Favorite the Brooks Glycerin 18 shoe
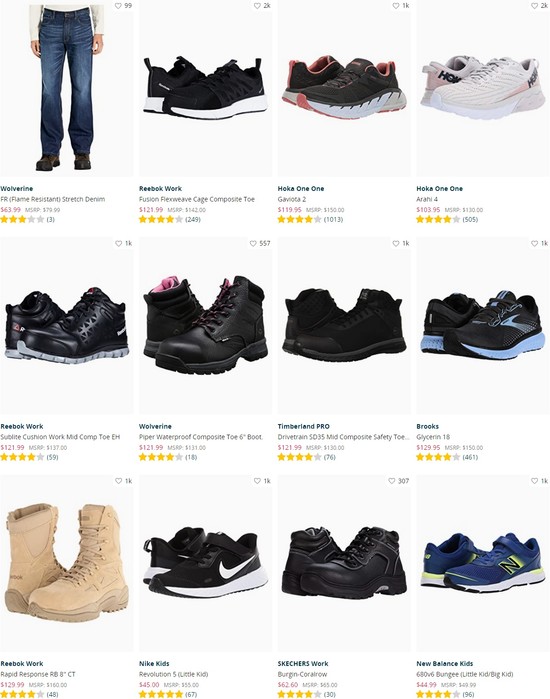This screenshot has width=550, height=699. [x=534, y=243]
